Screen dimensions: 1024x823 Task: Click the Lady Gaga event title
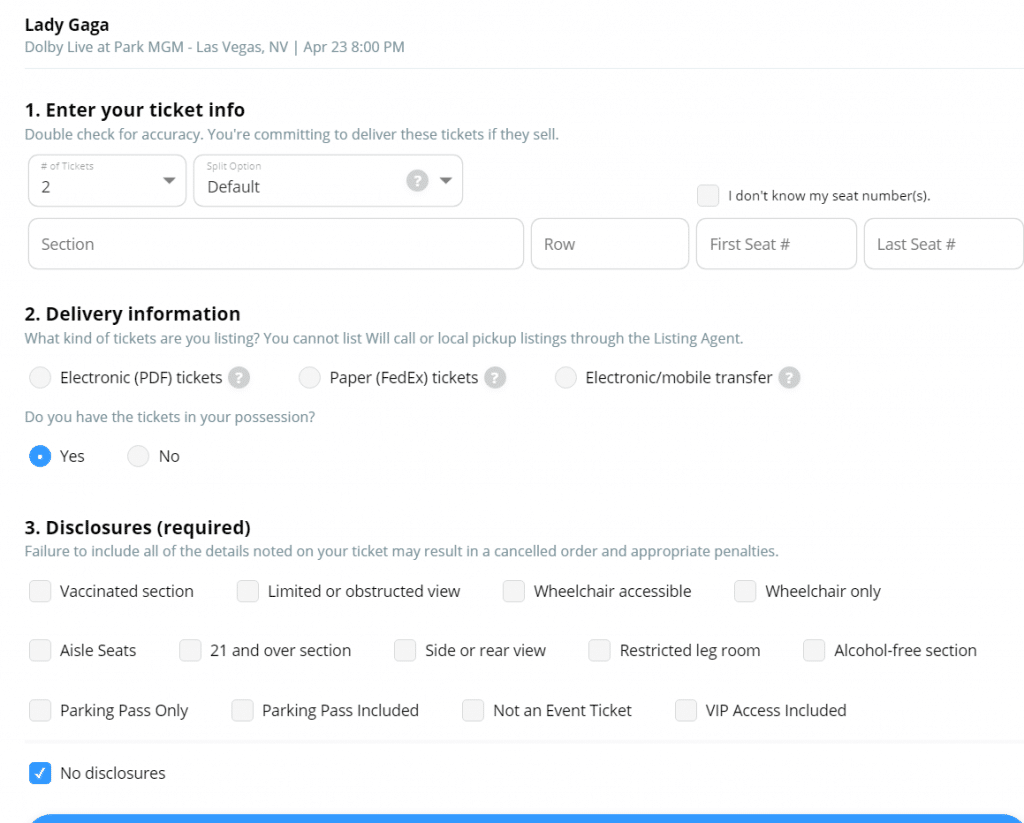tap(67, 25)
